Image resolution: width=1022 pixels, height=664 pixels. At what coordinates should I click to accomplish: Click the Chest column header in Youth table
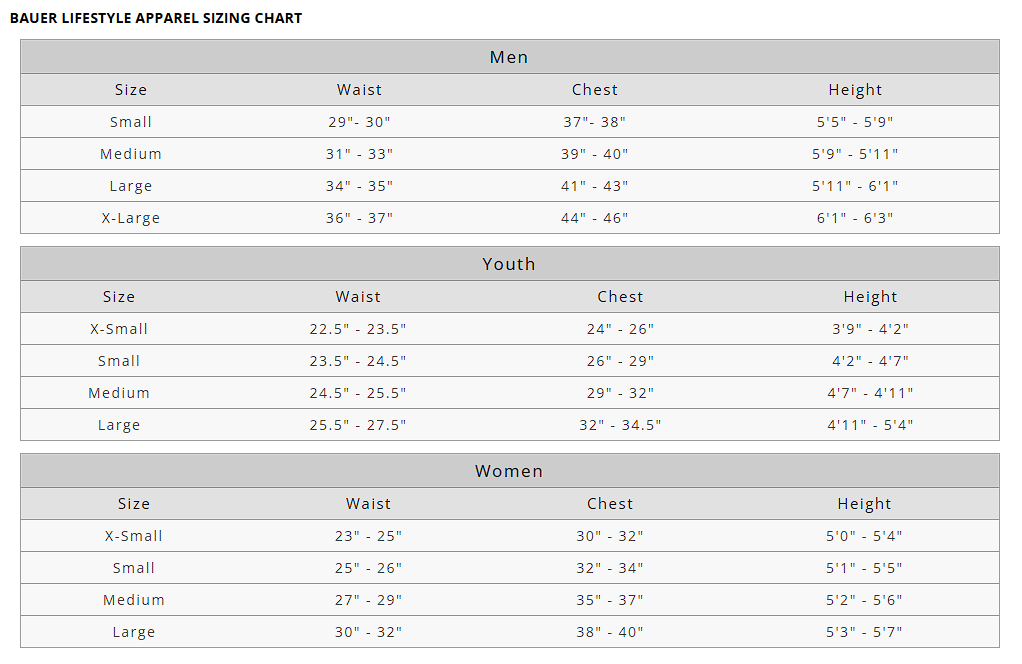coord(620,297)
